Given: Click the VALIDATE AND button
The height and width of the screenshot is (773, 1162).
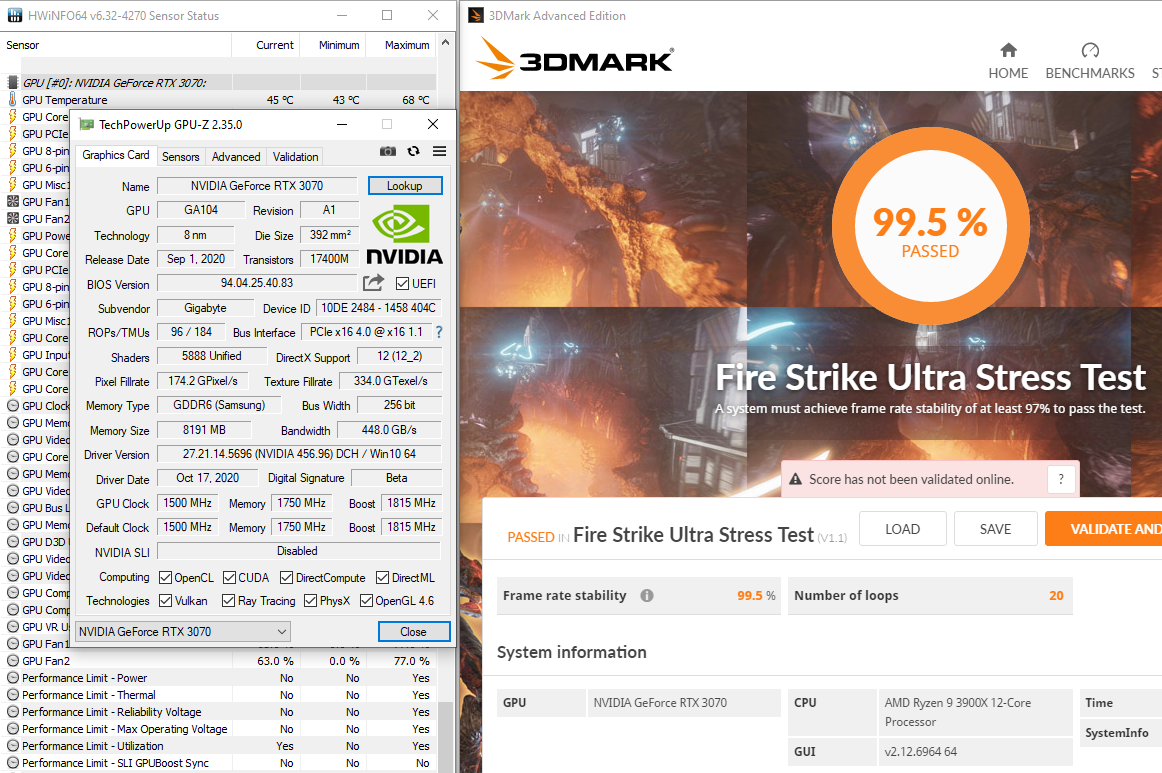Looking at the screenshot, I should tap(1103, 528).
